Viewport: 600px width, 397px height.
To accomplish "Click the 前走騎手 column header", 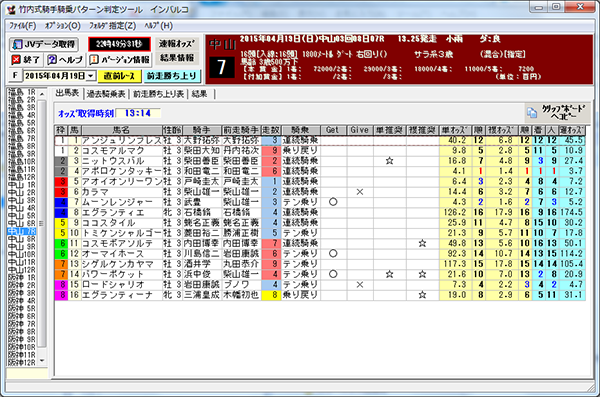I will click(241, 130).
